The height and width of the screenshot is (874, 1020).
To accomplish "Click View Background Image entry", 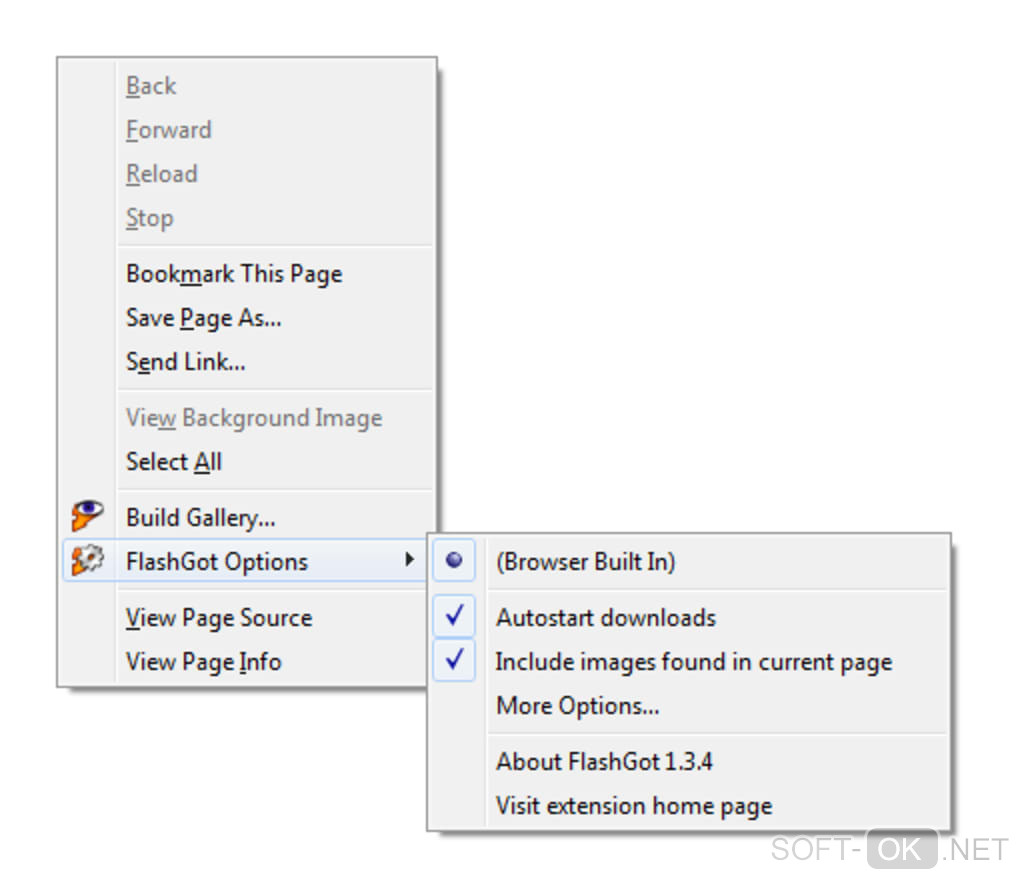I will pyautogui.click(x=254, y=418).
